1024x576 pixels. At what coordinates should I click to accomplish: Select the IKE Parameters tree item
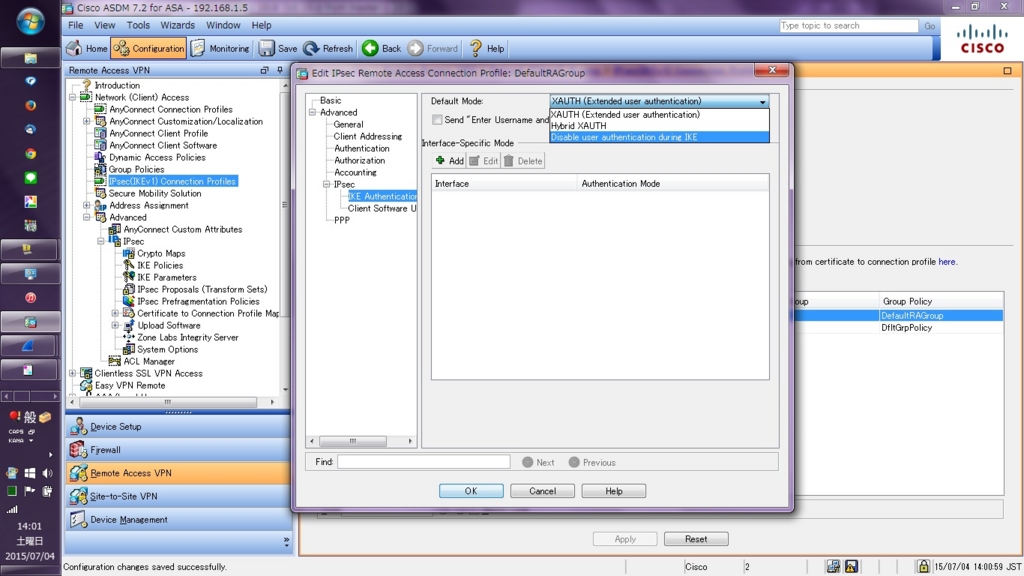click(167, 277)
